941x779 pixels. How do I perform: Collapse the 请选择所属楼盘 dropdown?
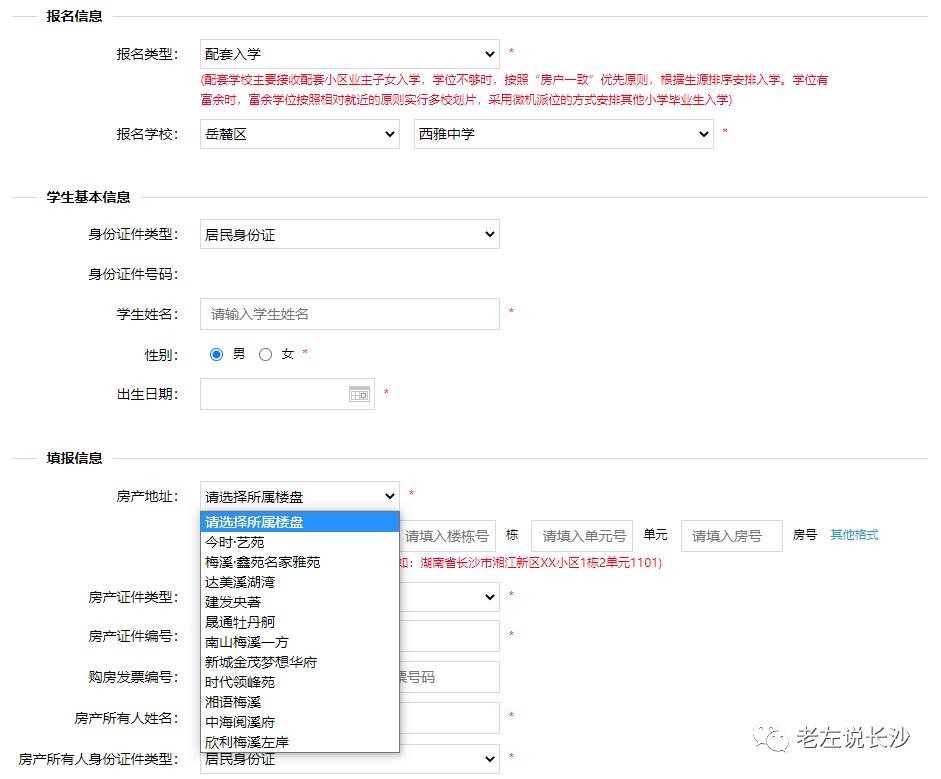(299, 496)
